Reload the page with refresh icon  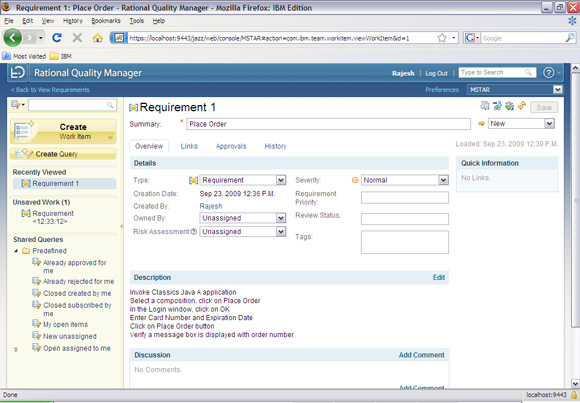[x=57, y=37]
